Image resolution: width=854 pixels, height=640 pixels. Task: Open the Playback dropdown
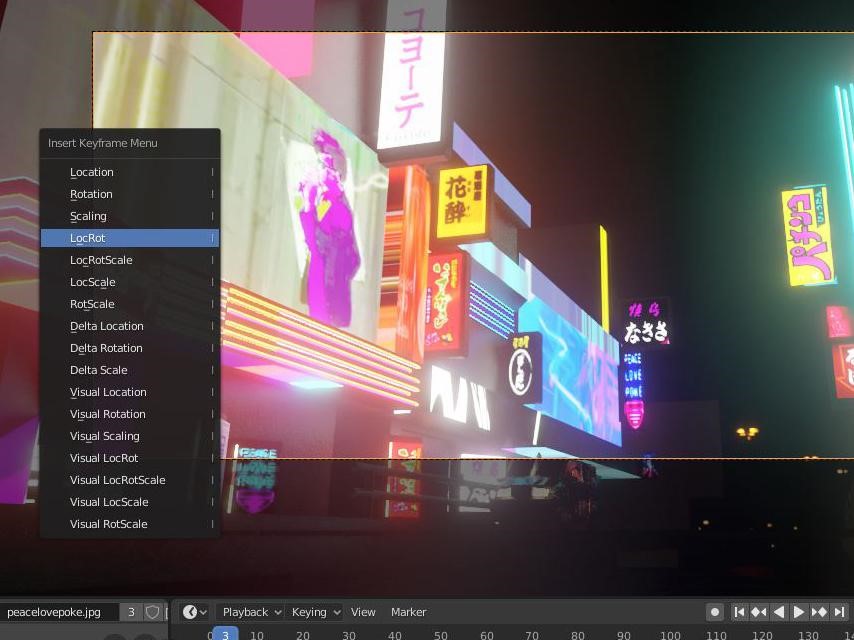(x=247, y=611)
